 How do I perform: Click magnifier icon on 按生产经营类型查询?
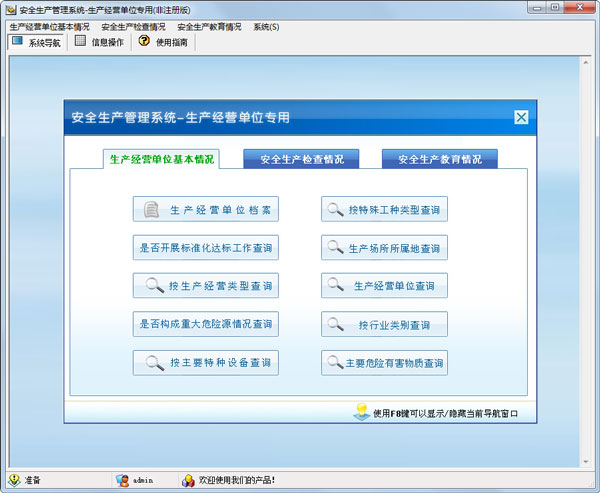(155, 285)
